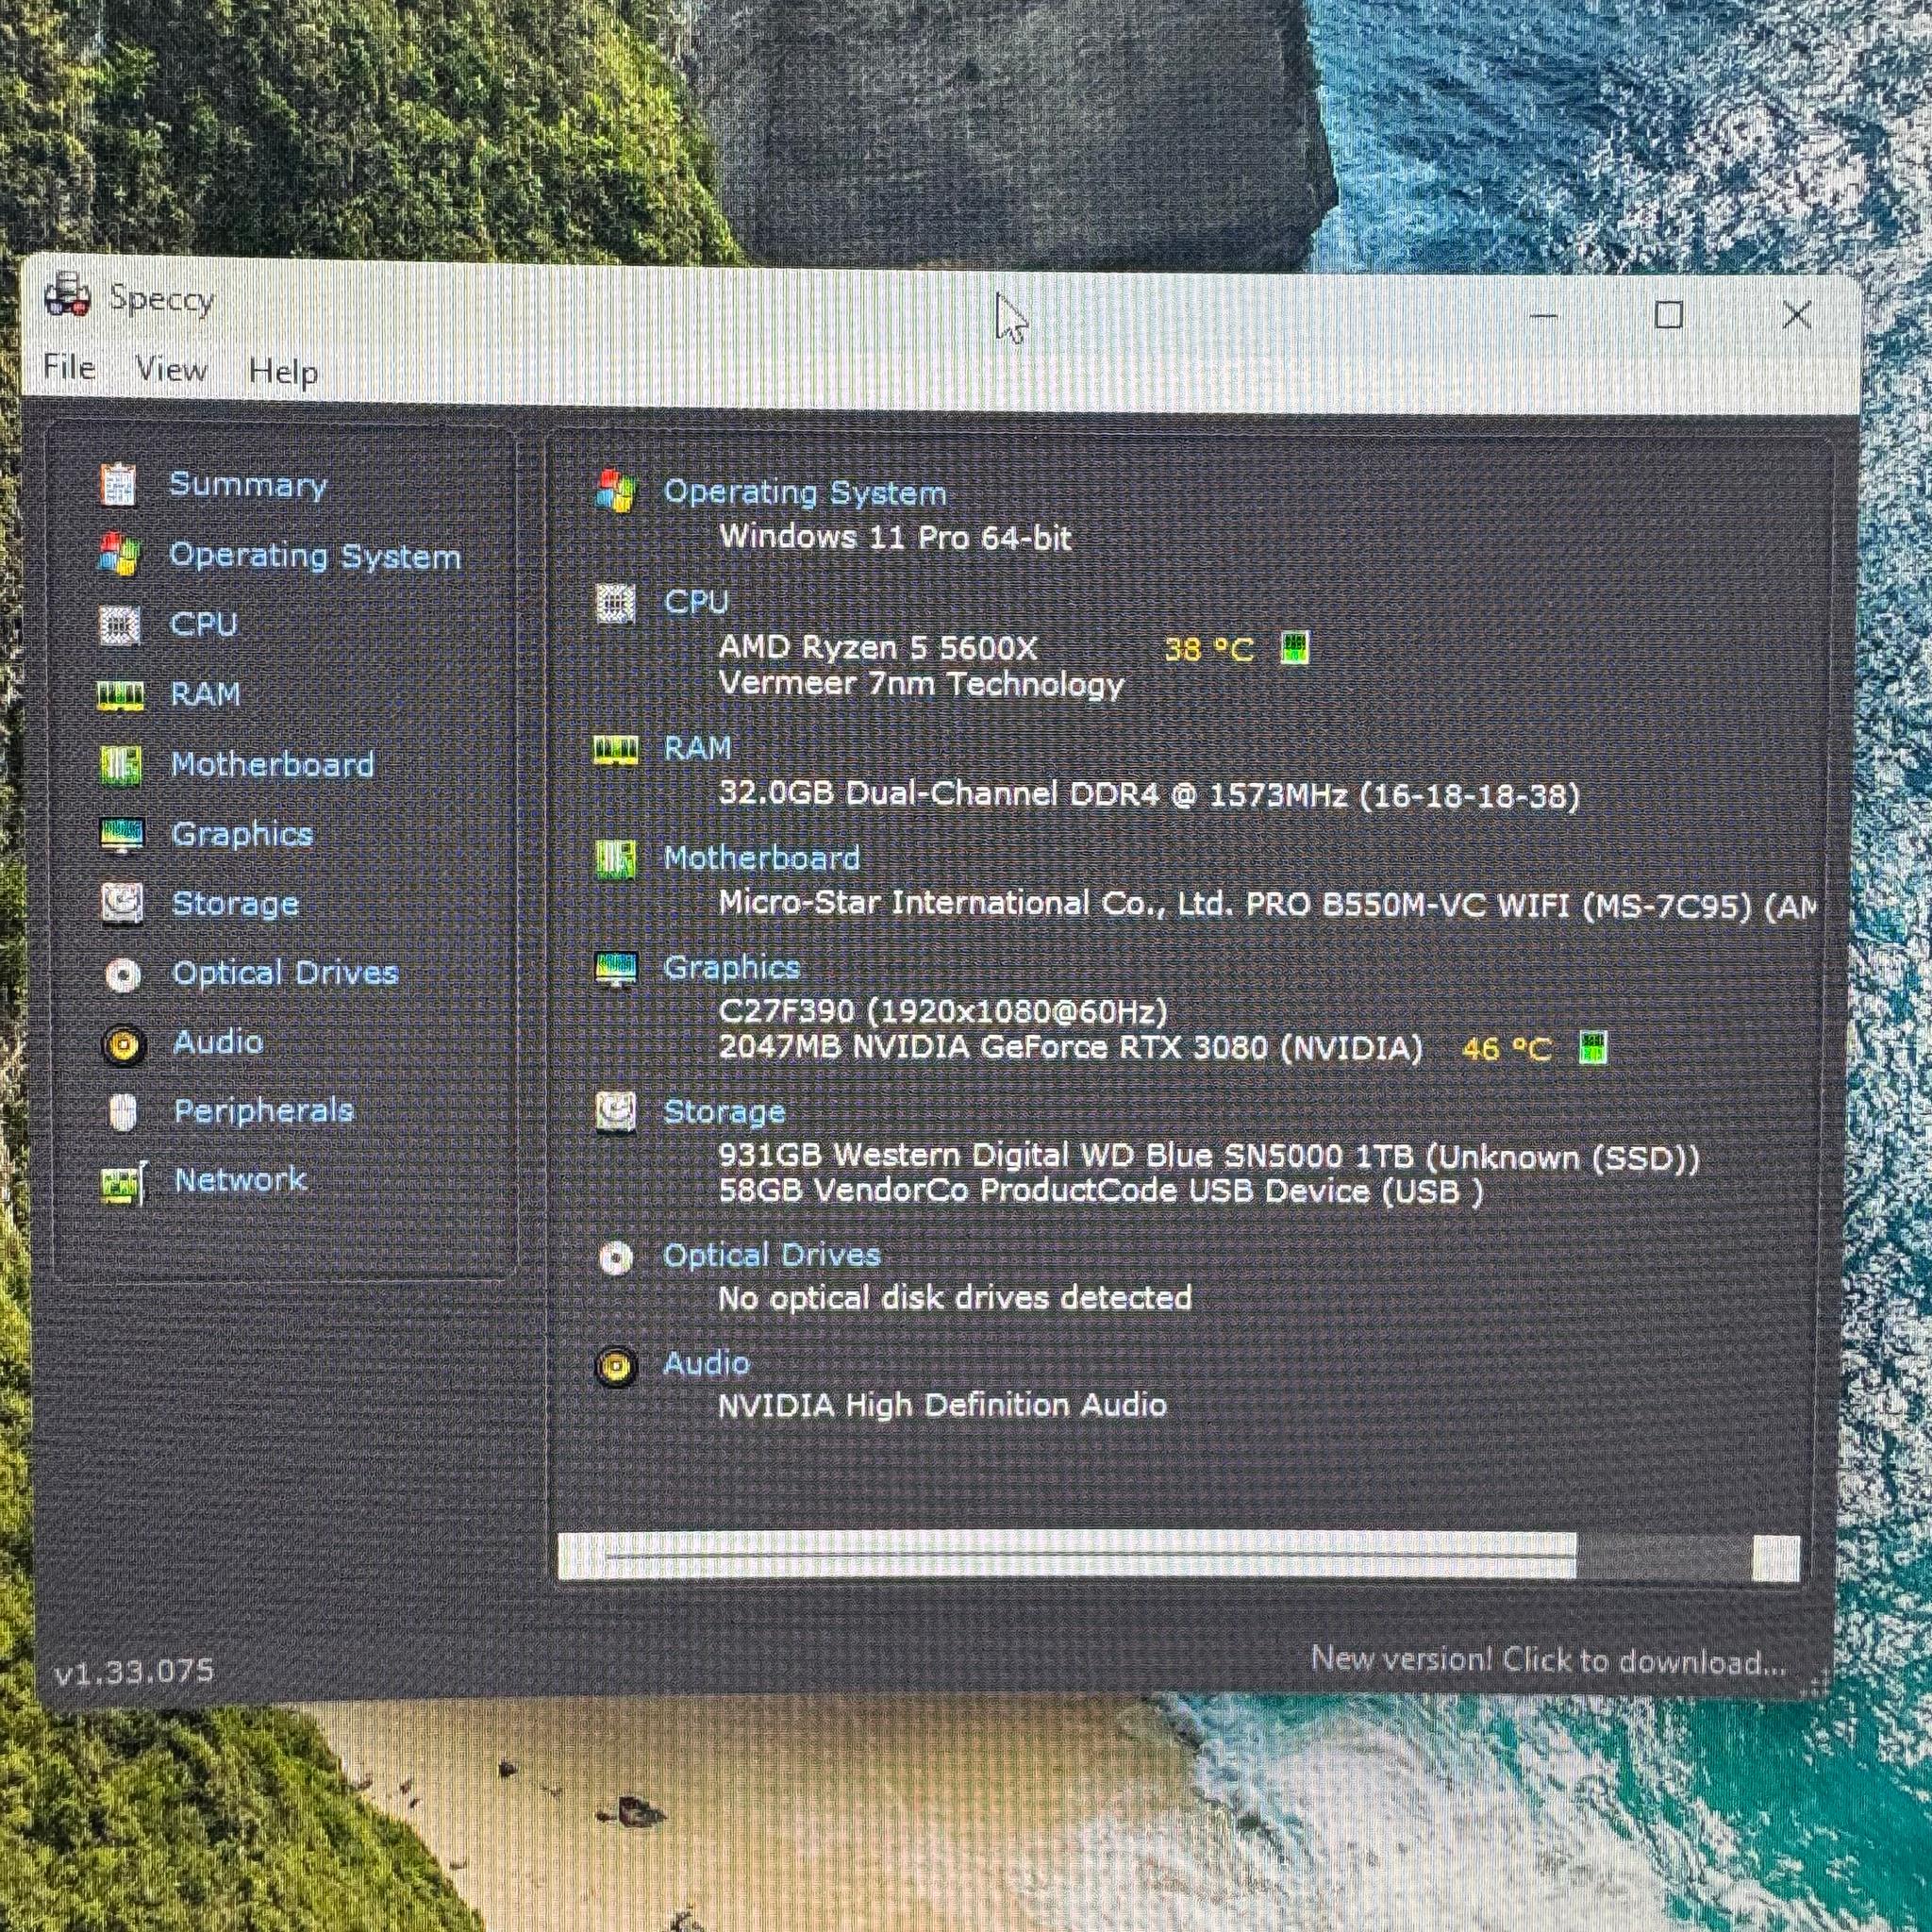Select the Network card icon in sidebar

tap(124, 1183)
